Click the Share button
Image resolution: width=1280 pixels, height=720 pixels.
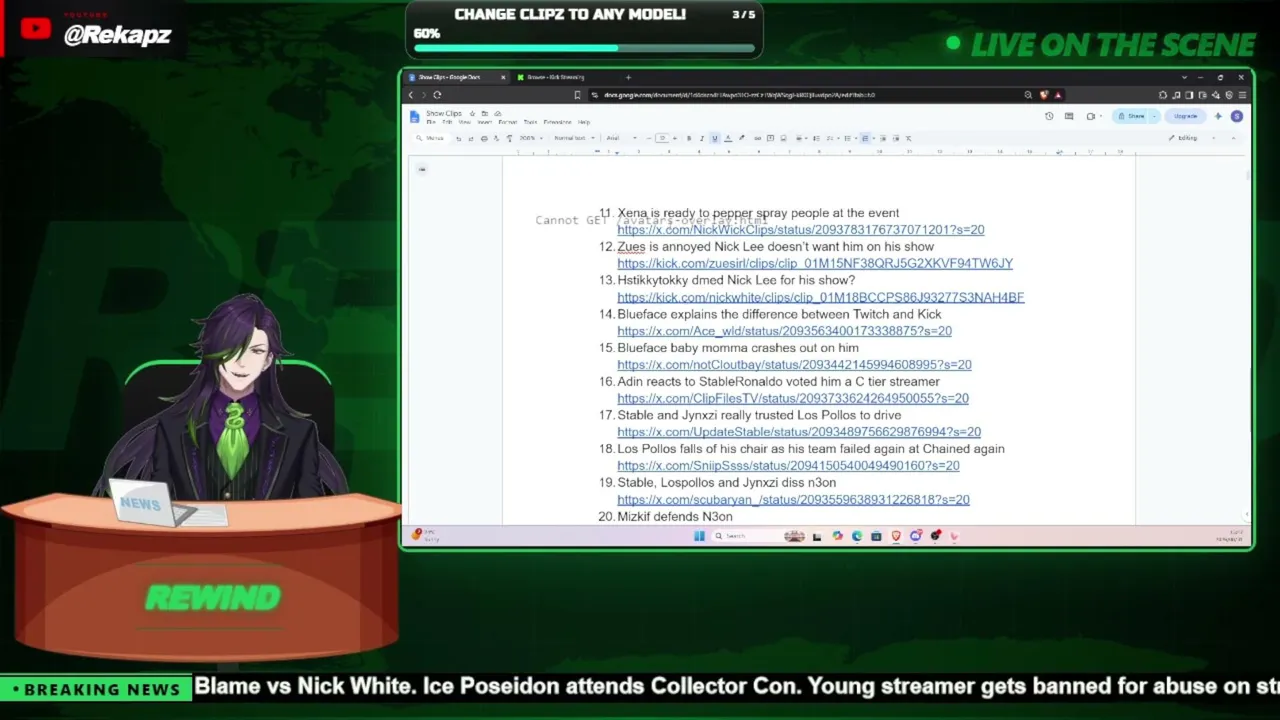click(1132, 116)
